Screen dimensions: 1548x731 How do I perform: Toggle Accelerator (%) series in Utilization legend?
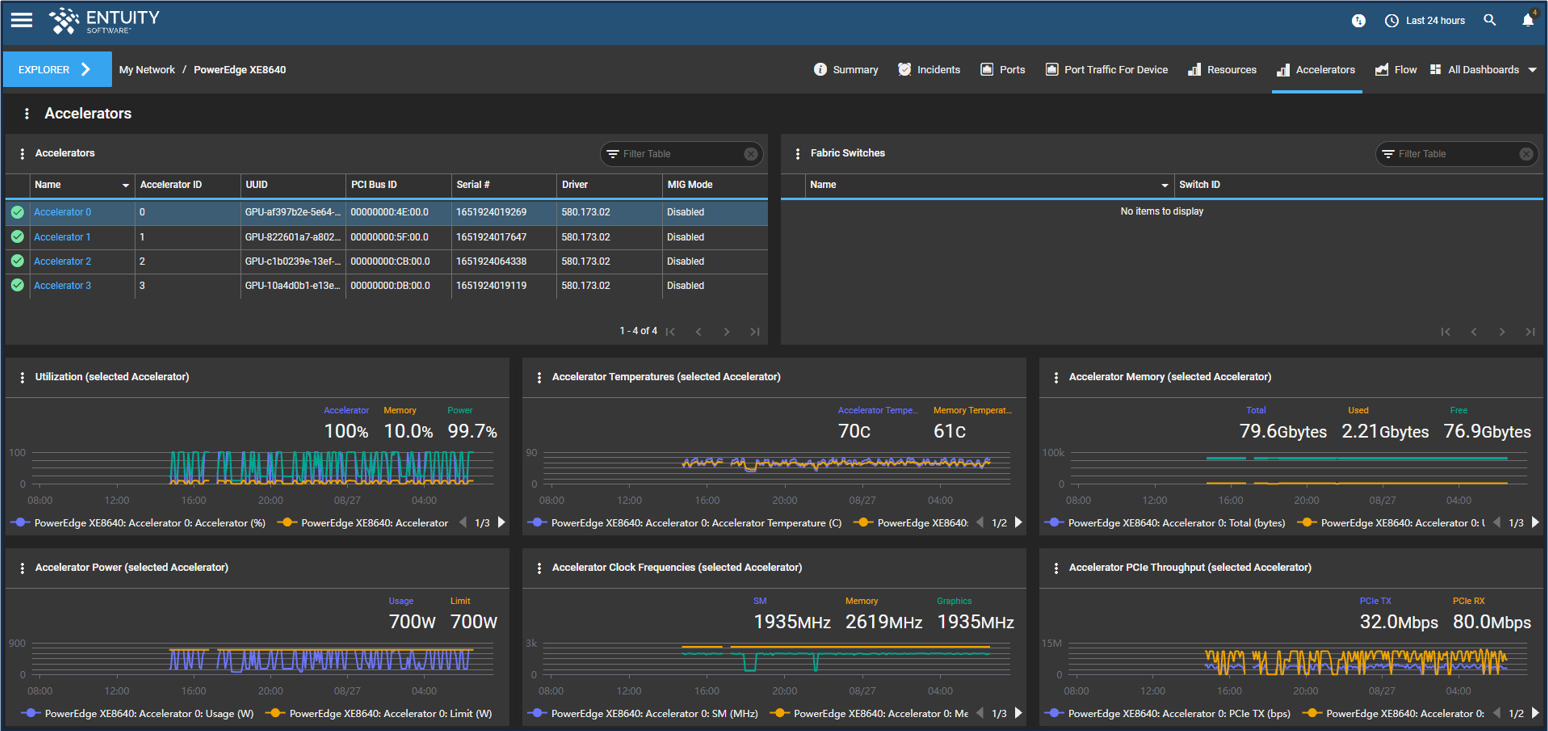[137, 523]
